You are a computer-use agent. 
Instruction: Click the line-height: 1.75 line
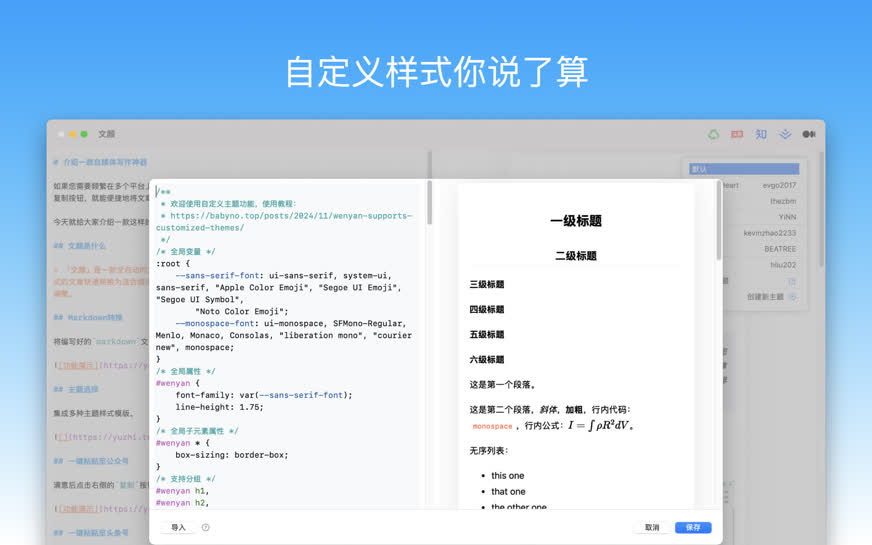click(x=219, y=407)
